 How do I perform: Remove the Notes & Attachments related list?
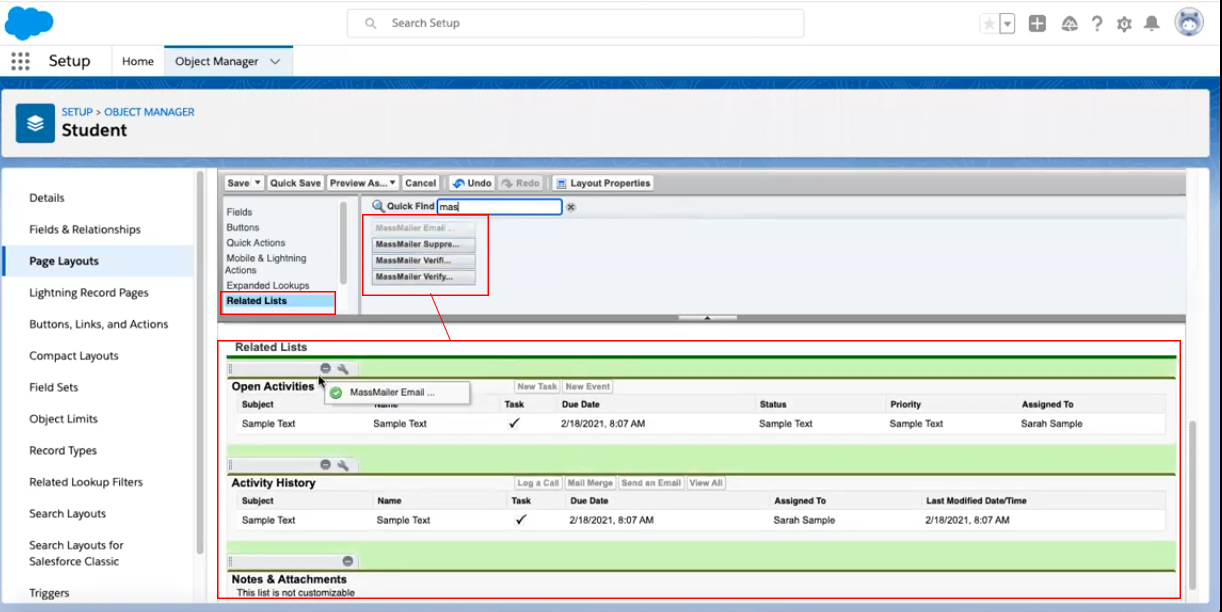coord(347,561)
